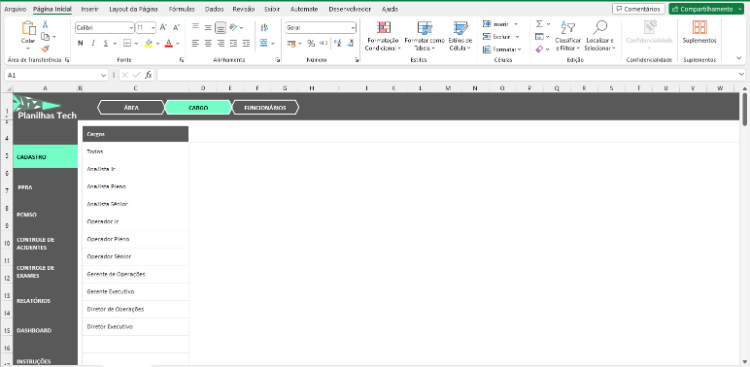Click the Comentários button
The width and height of the screenshot is (750, 367).
639,9
